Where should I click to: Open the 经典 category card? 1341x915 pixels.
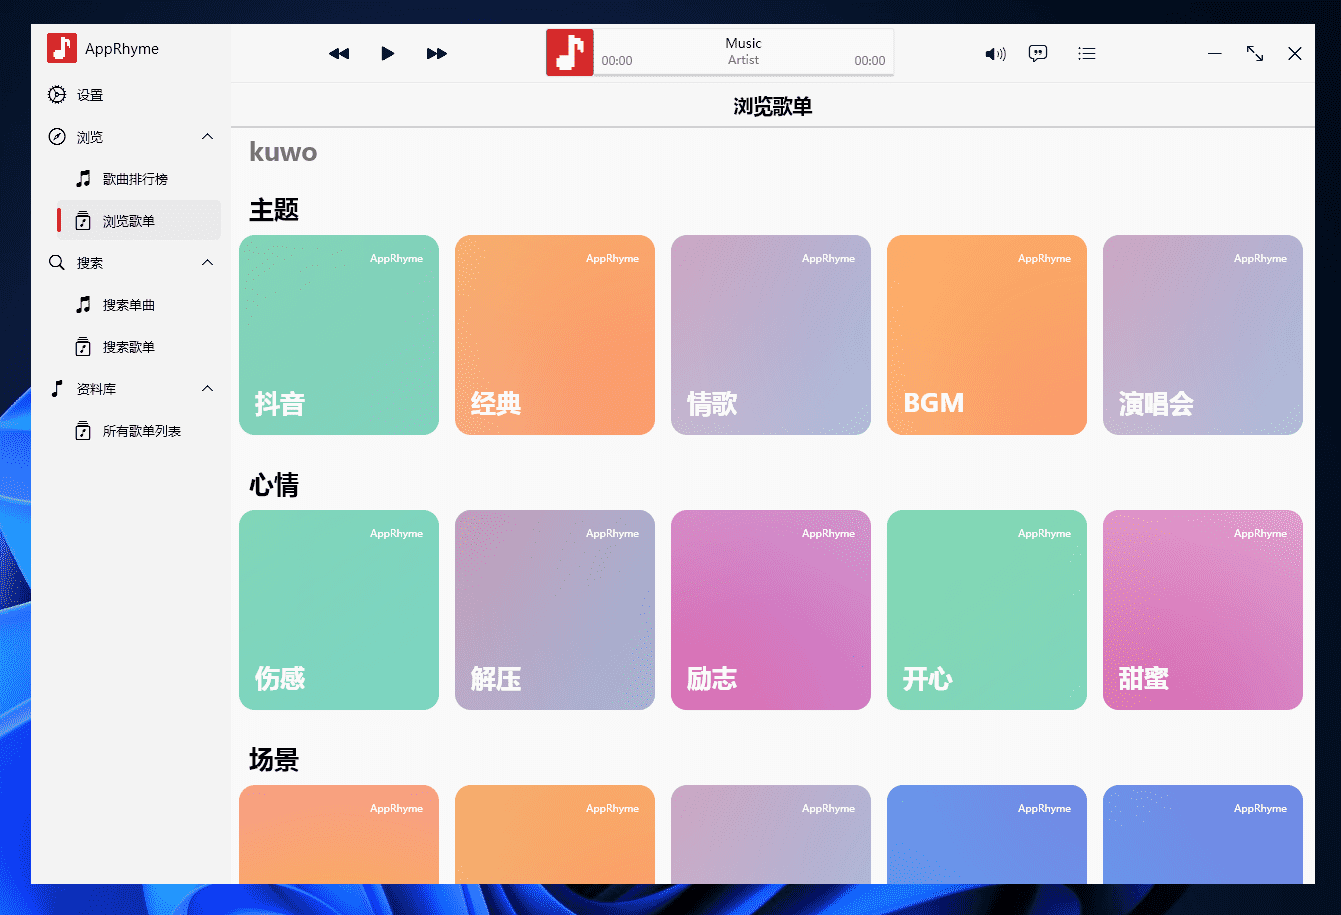coord(555,335)
